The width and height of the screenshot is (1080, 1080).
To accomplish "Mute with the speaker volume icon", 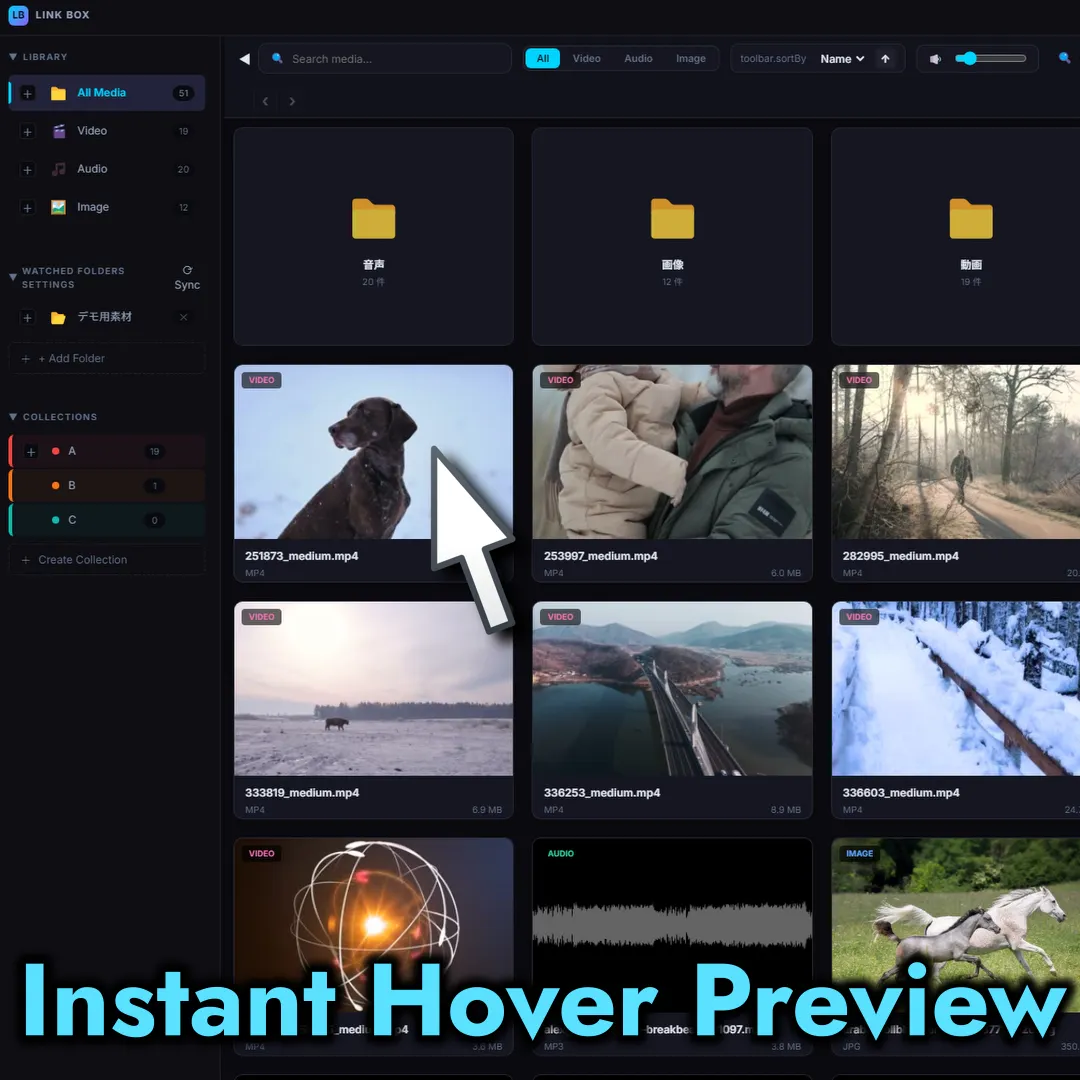I will 935,59.
